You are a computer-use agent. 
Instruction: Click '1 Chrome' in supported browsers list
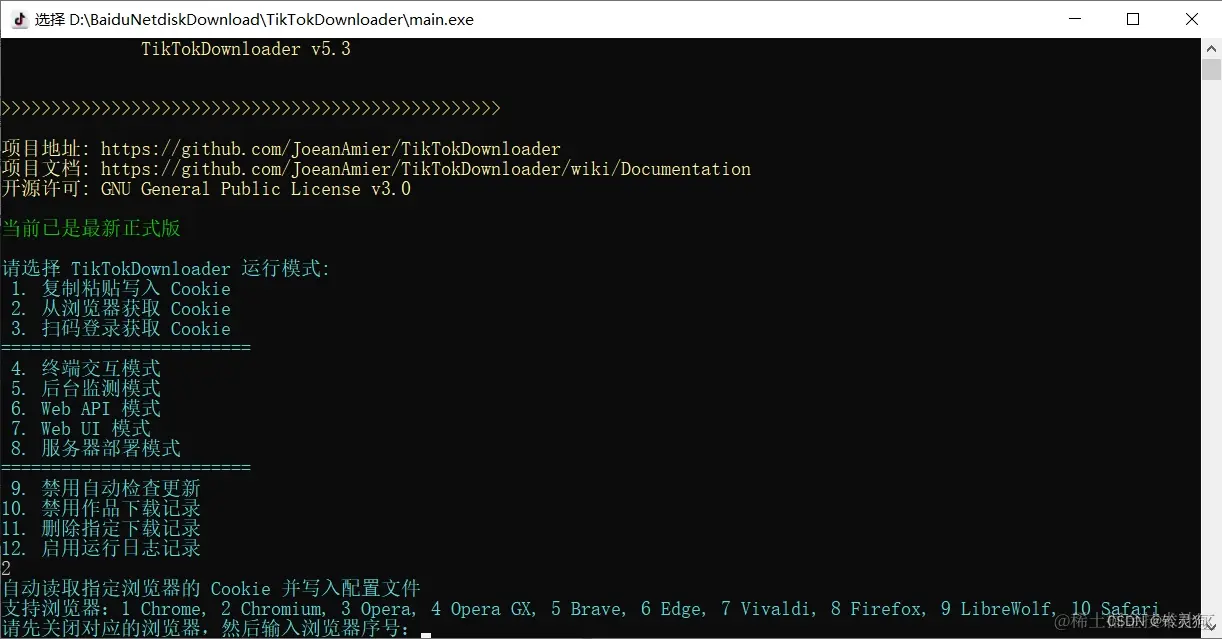pyautogui.click(x=161, y=609)
